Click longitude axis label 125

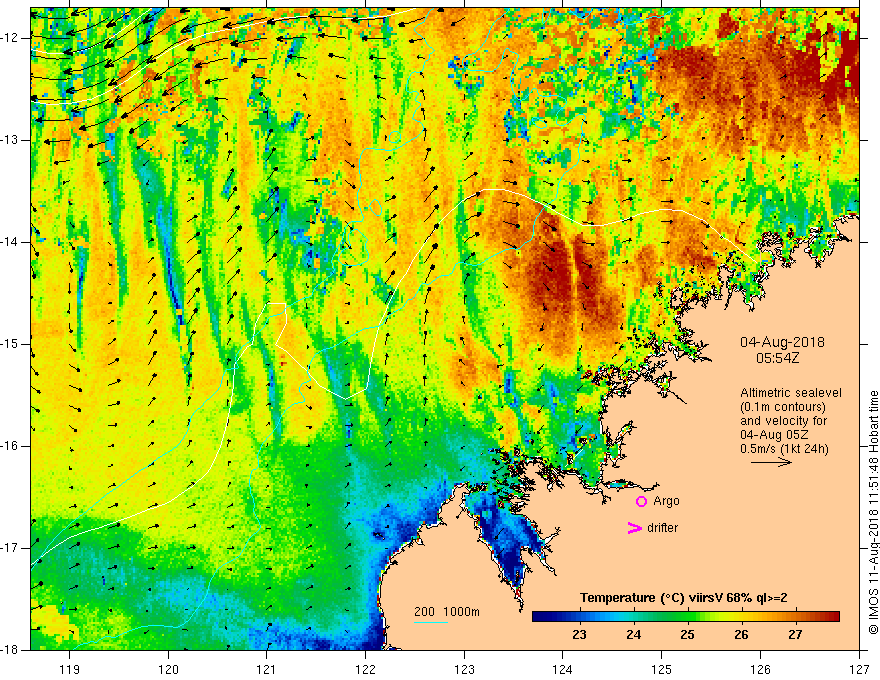pyautogui.click(x=662, y=669)
